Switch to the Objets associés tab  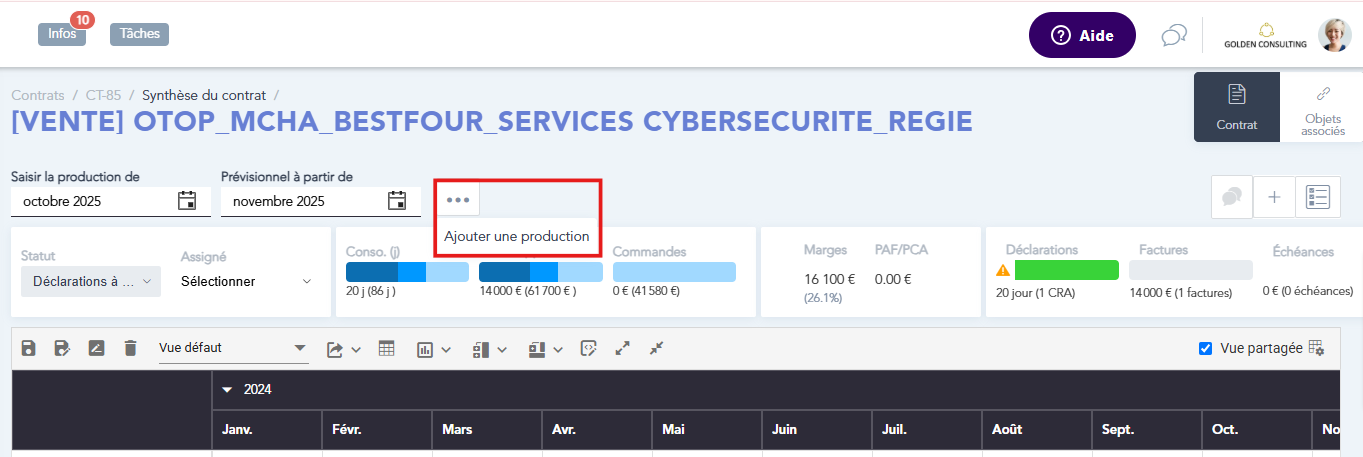[1323, 108]
